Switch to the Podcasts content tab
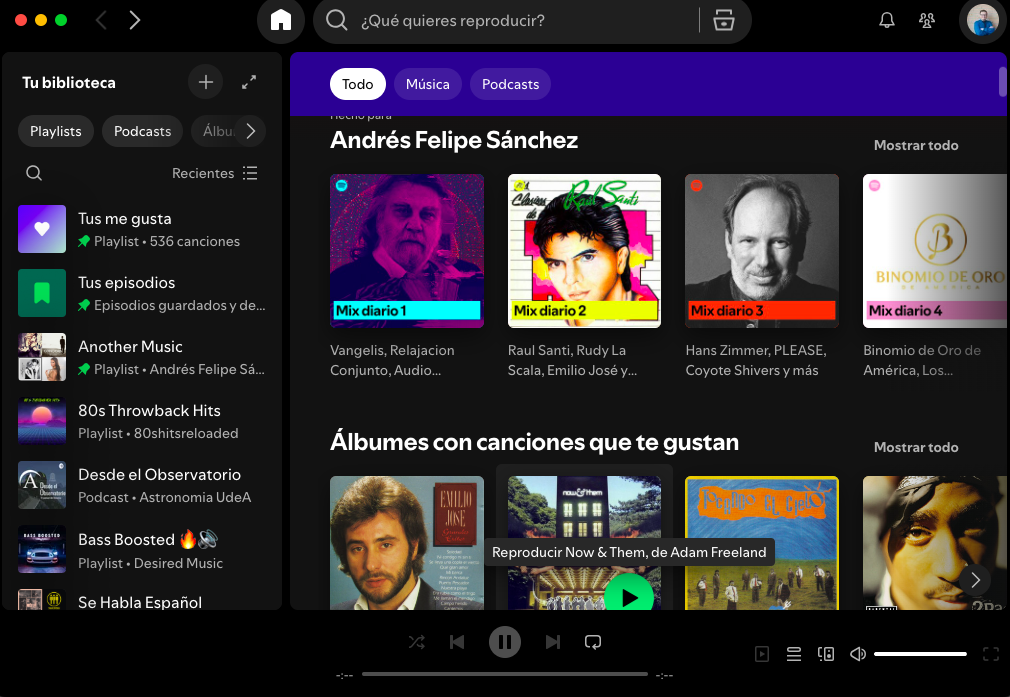 point(510,84)
